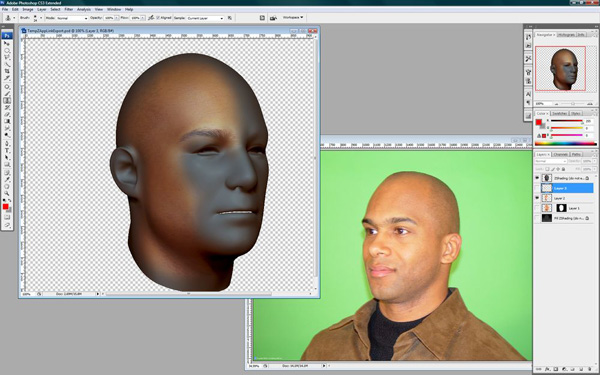The height and width of the screenshot is (375, 600).
Task: Click the delete layer trash icon
Action: click(590, 370)
